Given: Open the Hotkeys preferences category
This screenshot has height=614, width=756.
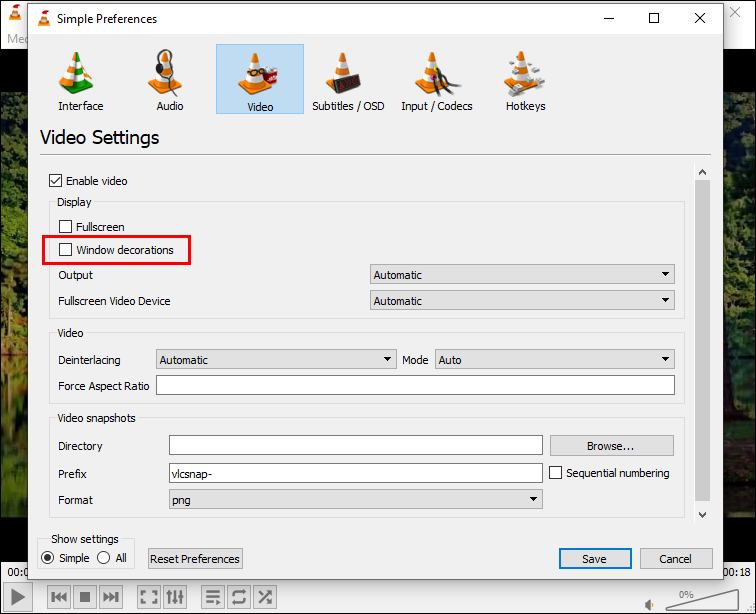Looking at the screenshot, I should 526,80.
